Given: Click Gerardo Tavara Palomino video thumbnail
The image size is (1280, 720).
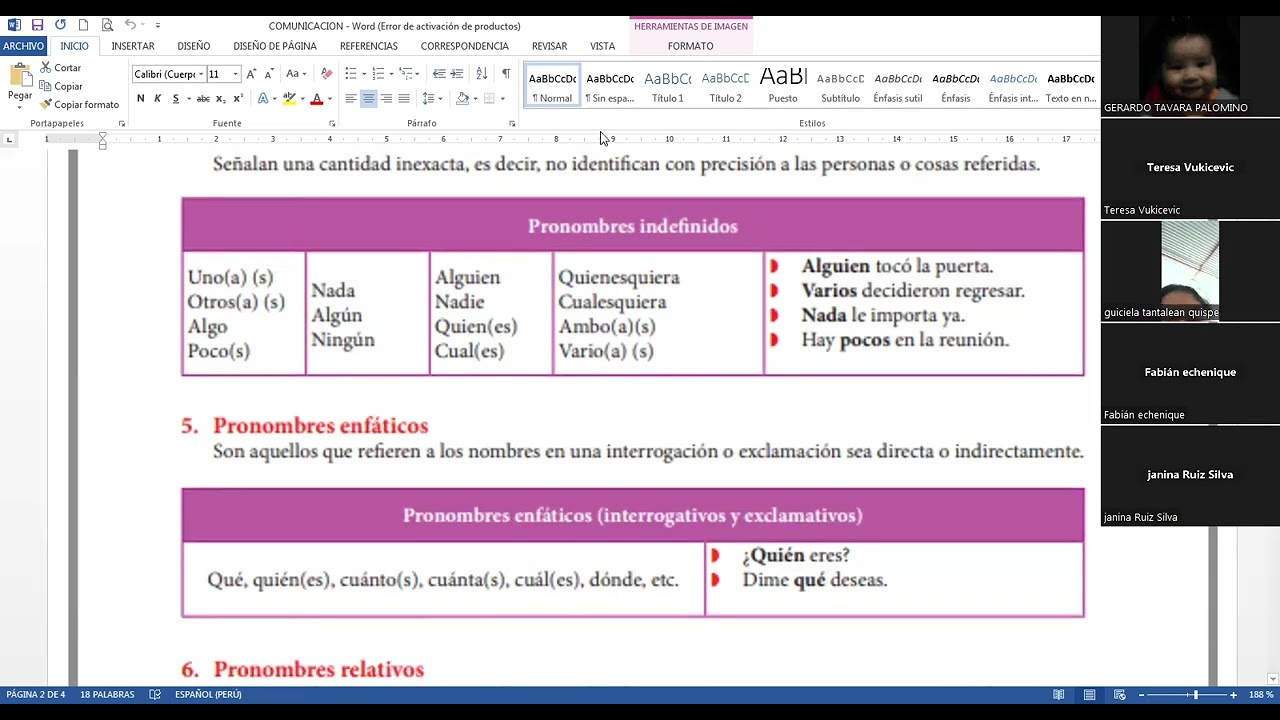Looking at the screenshot, I should coord(1190,66).
